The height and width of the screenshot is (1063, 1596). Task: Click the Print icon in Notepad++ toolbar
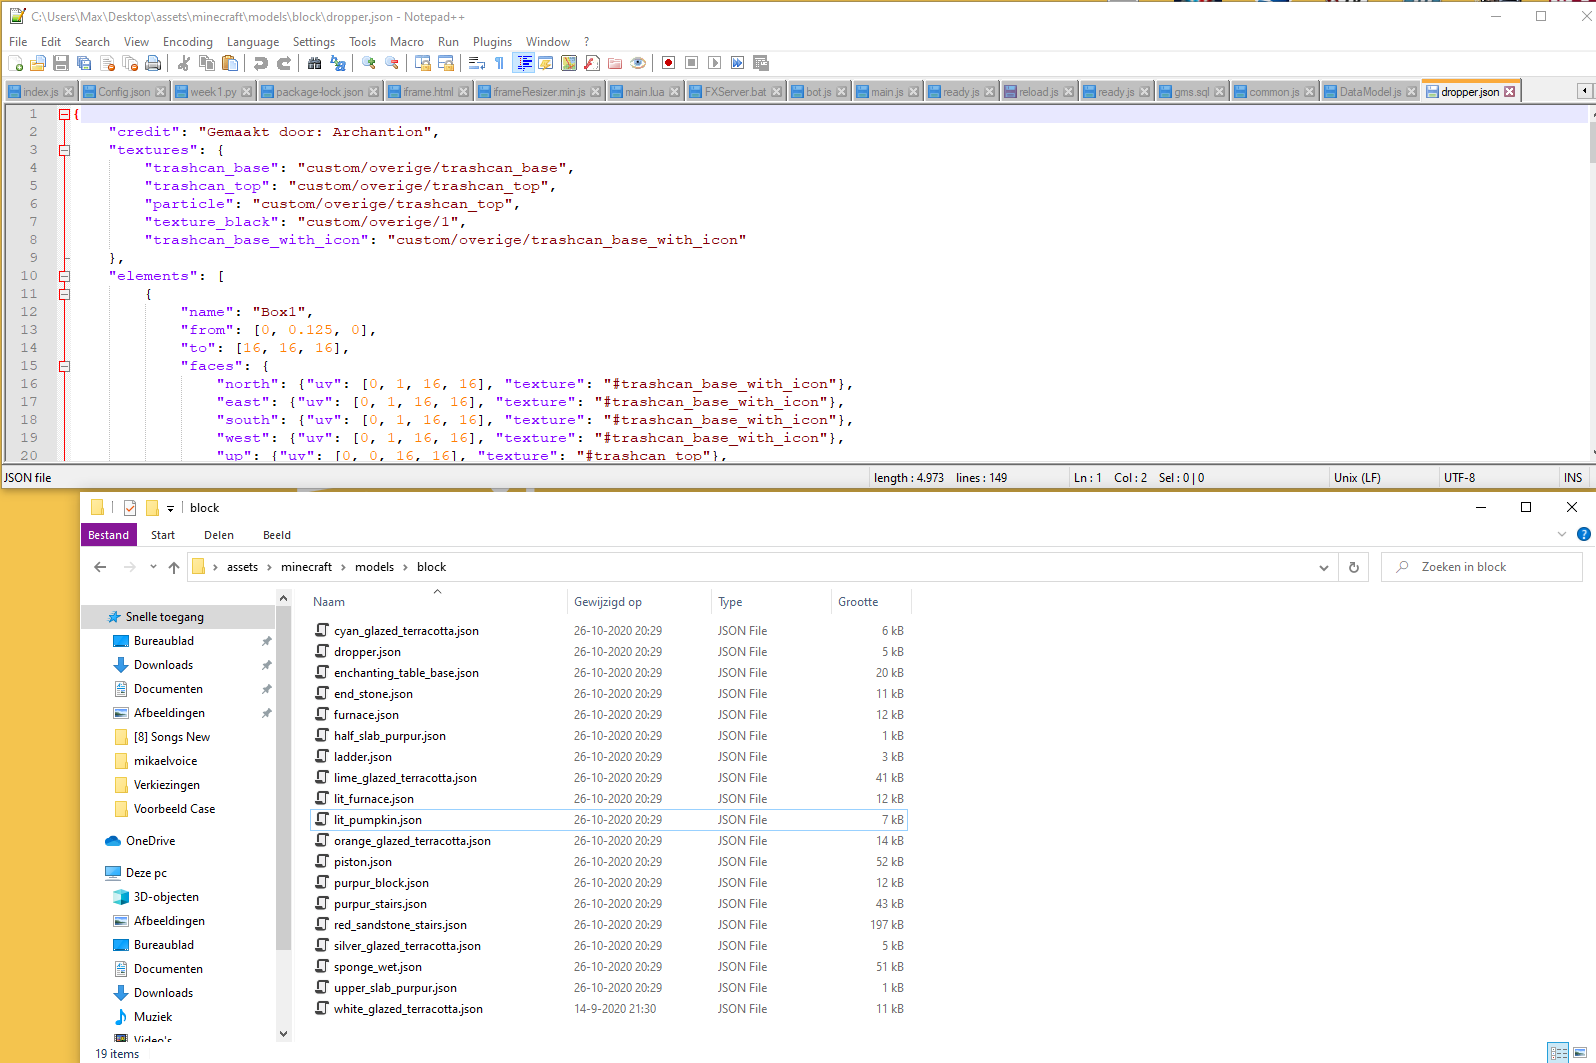(x=153, y=63)
